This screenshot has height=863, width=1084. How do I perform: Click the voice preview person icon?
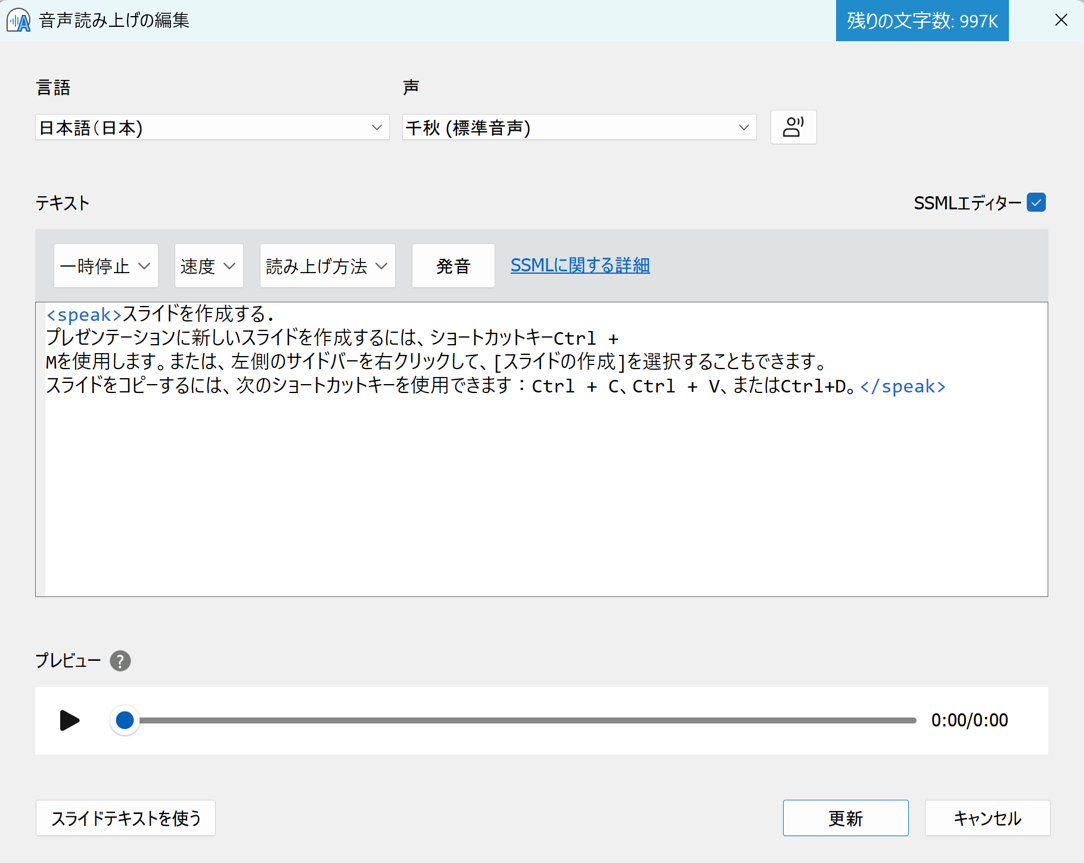pos(793,127)
